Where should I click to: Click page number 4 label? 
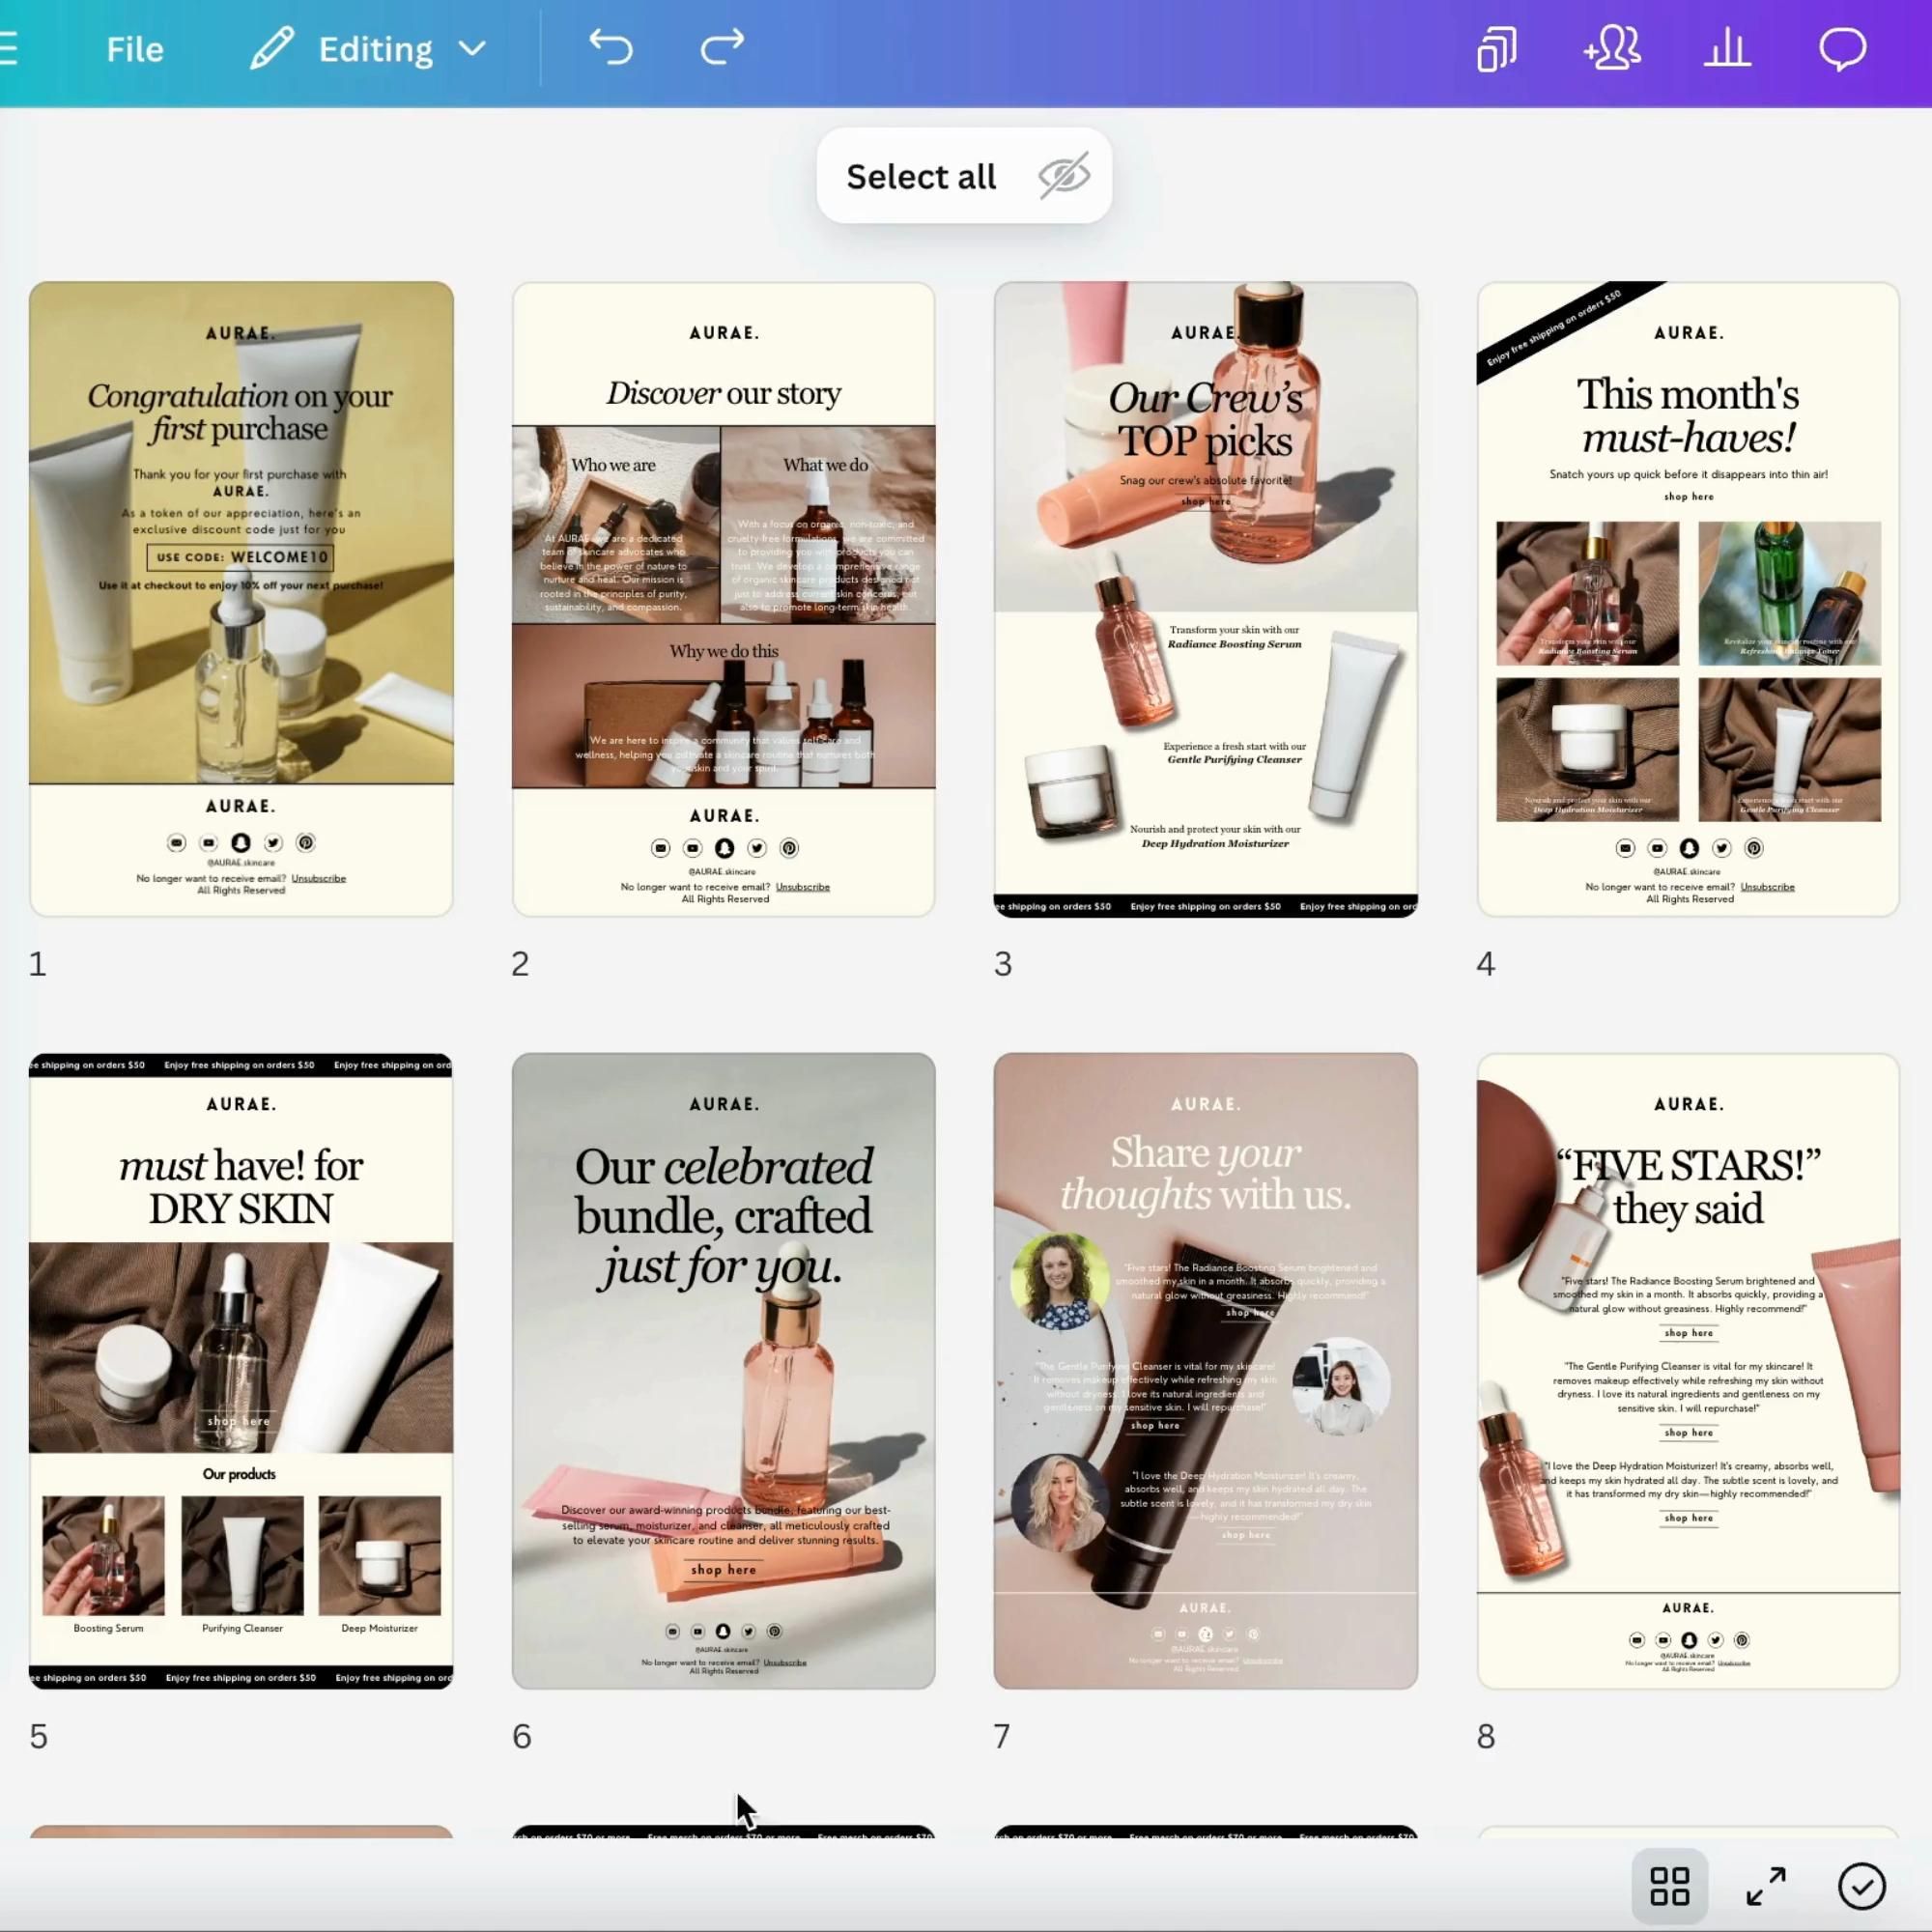click(x=1486, y=964)
